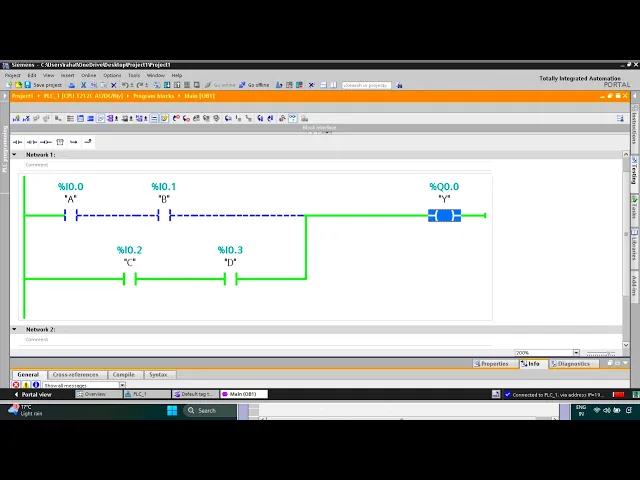The image size is (640, 480).
Task: Select contact D at %I0.3
Action: point(230,279)
